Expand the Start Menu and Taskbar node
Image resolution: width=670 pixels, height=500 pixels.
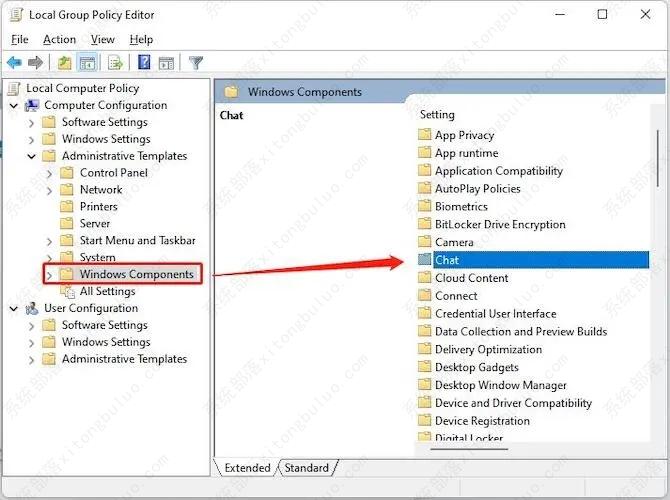coord(49,241)
